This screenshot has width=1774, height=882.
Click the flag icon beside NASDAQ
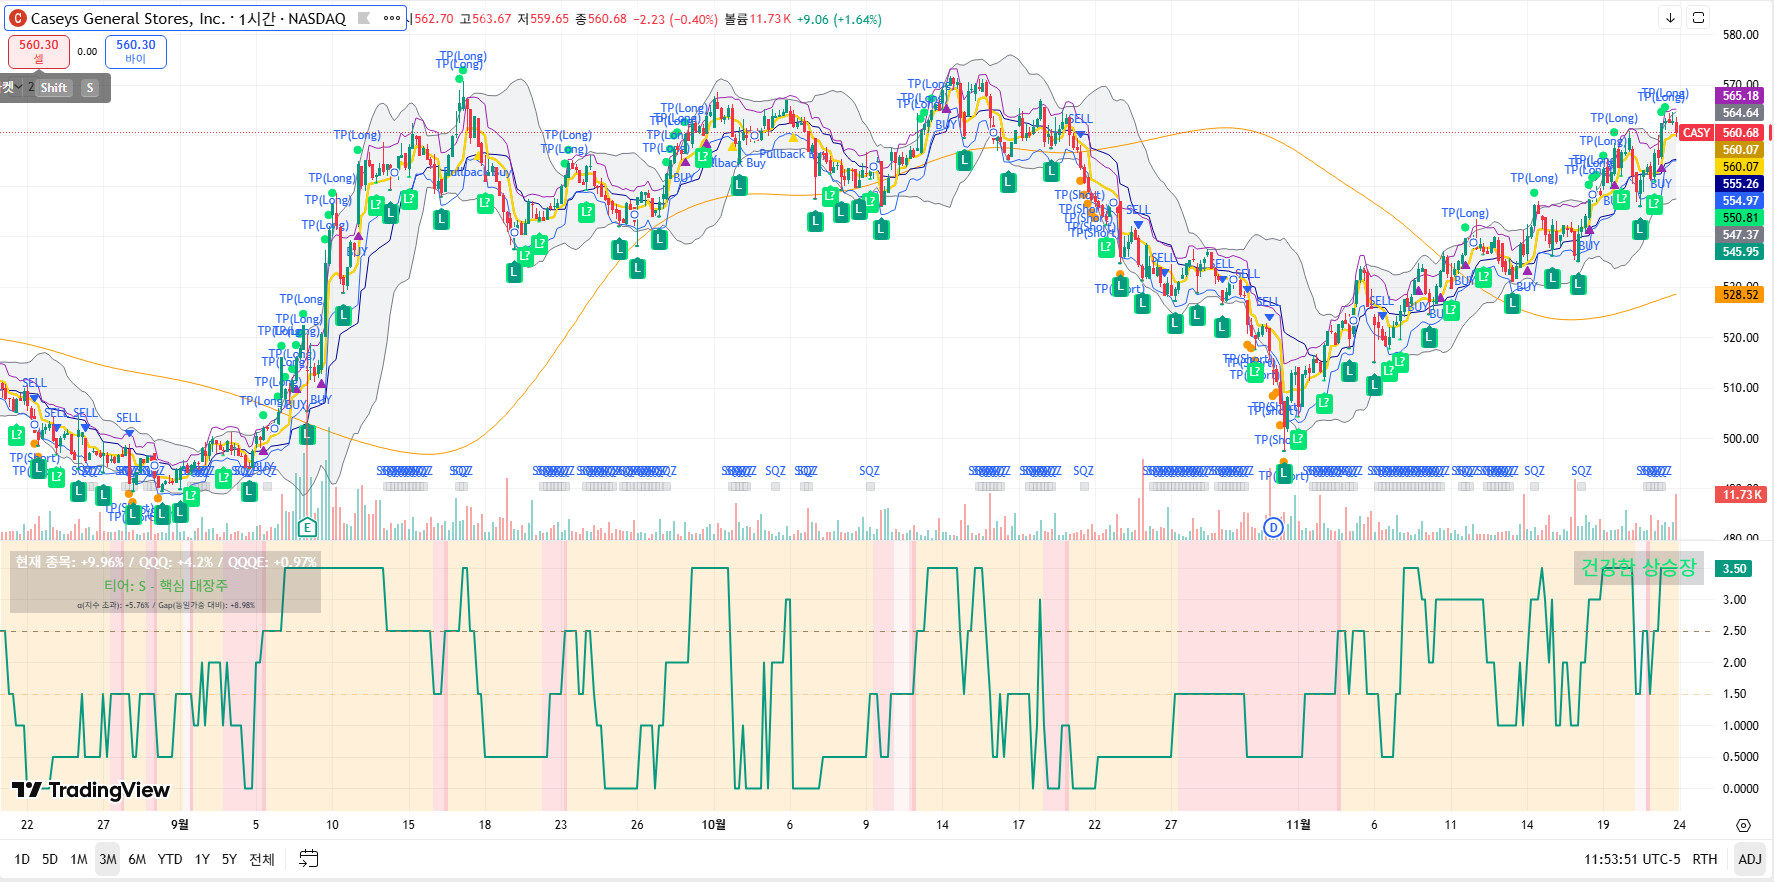(364, 18)
